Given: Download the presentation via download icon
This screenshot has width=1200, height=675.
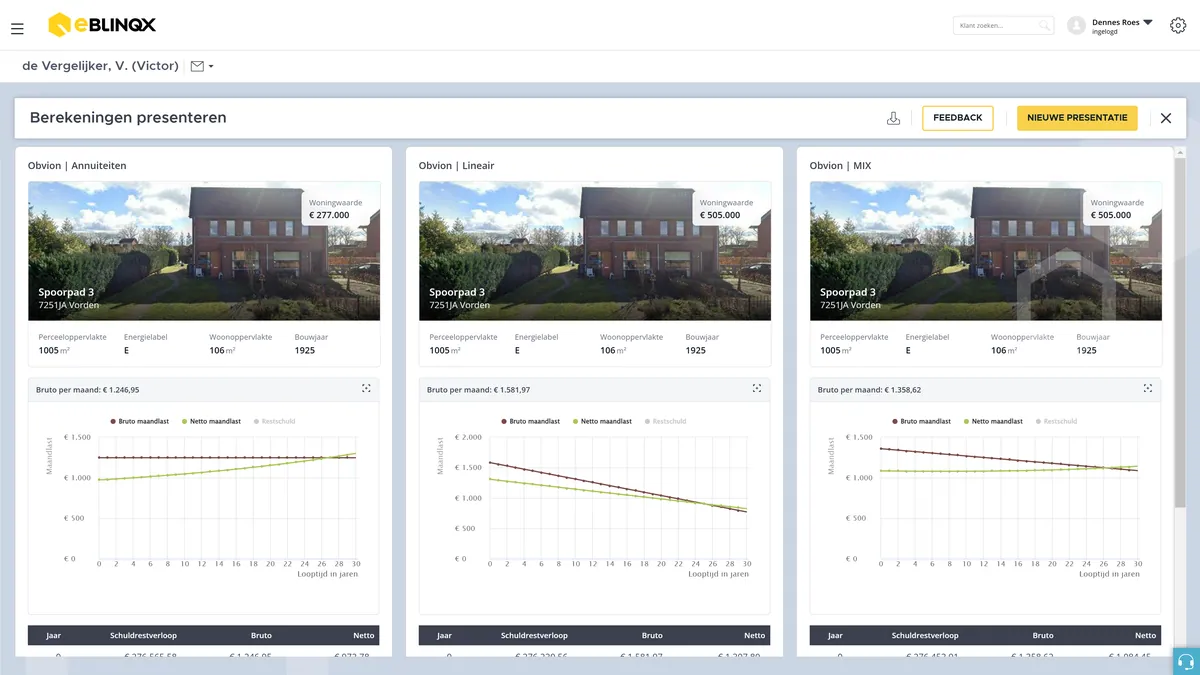Looking at the screenshot, I should point(894,118).
